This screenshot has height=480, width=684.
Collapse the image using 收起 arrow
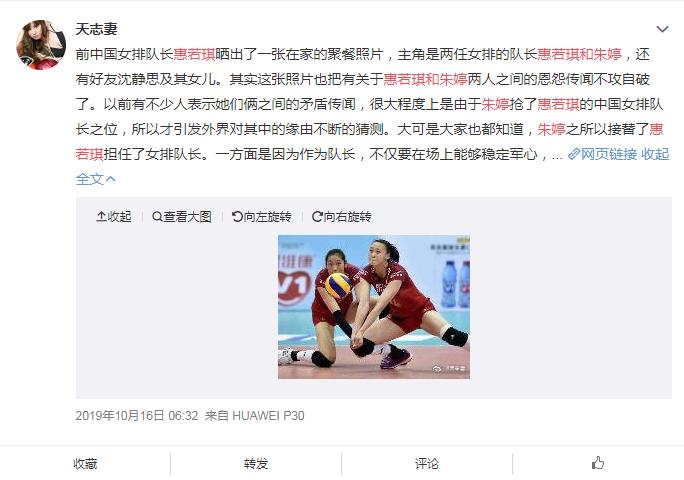tap(113, 216)
